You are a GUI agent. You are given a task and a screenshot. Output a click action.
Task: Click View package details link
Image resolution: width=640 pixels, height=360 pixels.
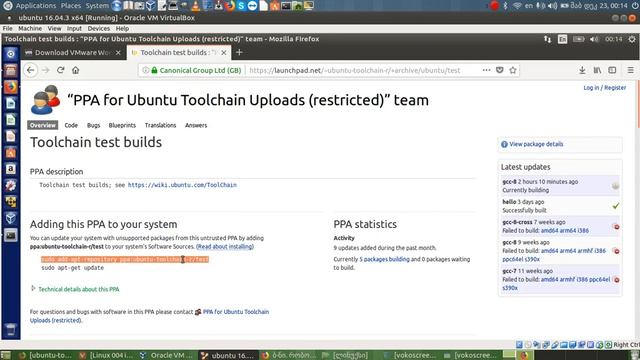click(x=536, y=144)
